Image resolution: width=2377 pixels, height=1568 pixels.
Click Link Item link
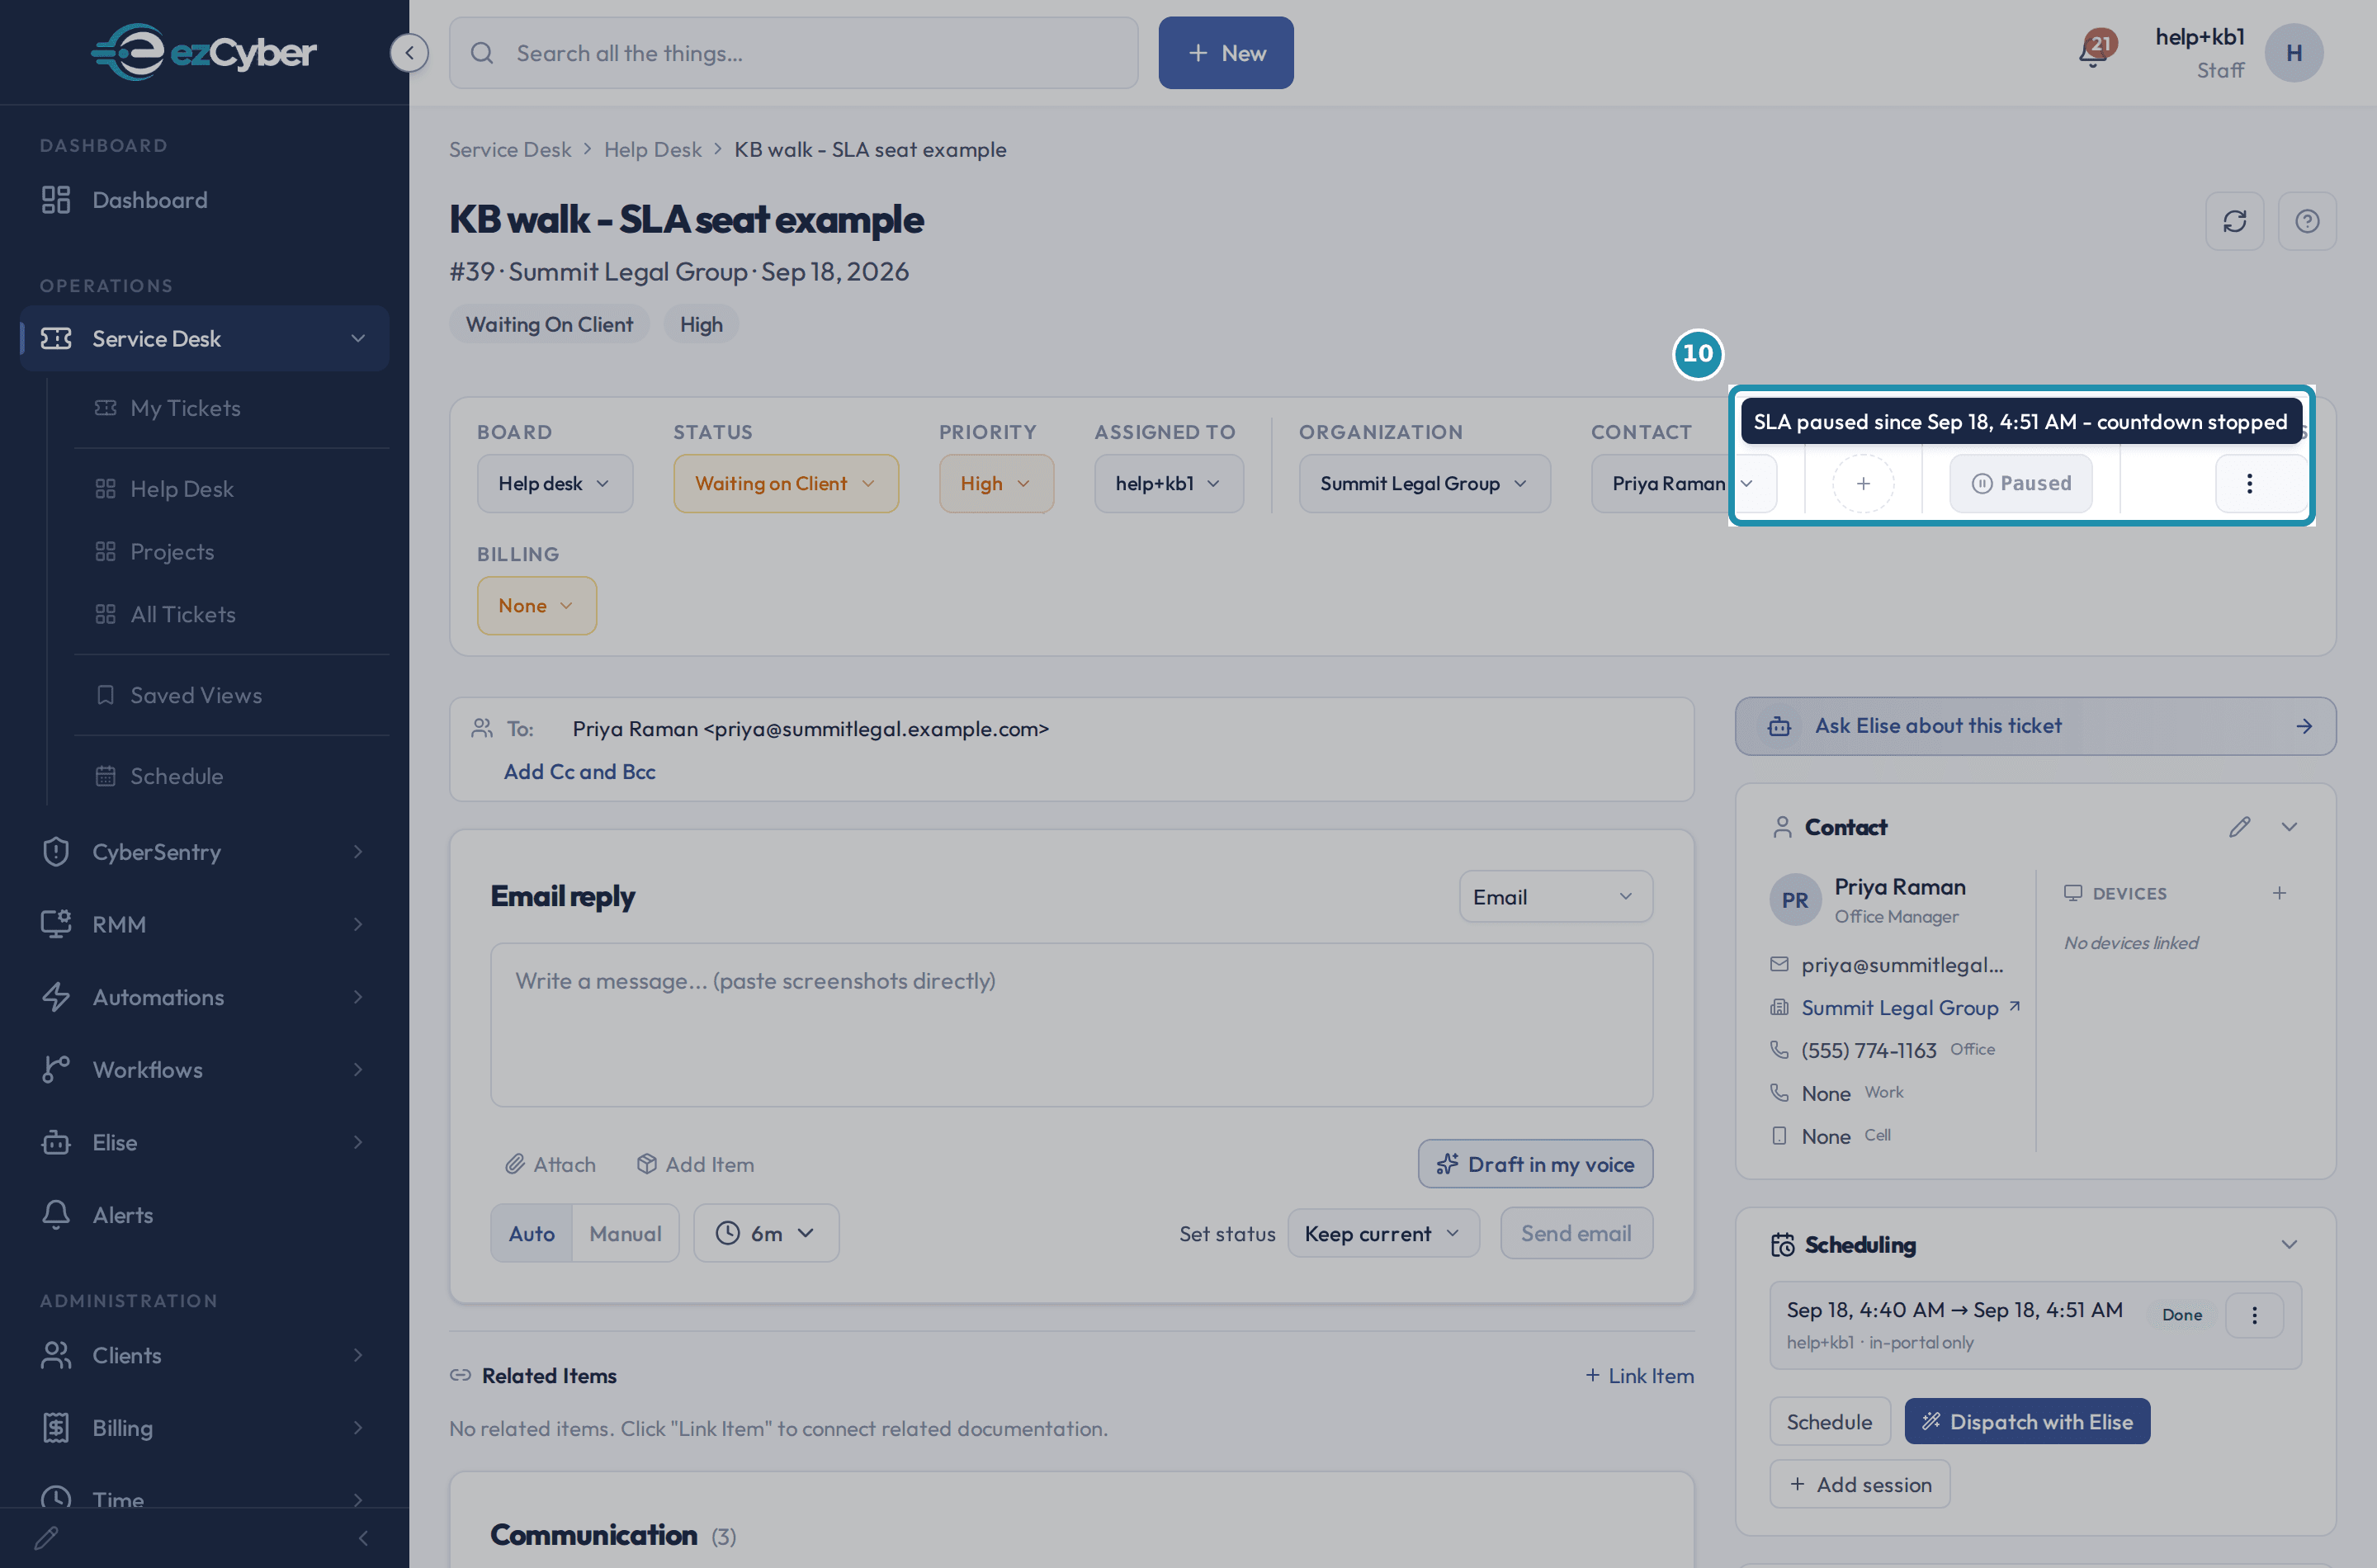pyautogui.click(x=1640, y=1376)
